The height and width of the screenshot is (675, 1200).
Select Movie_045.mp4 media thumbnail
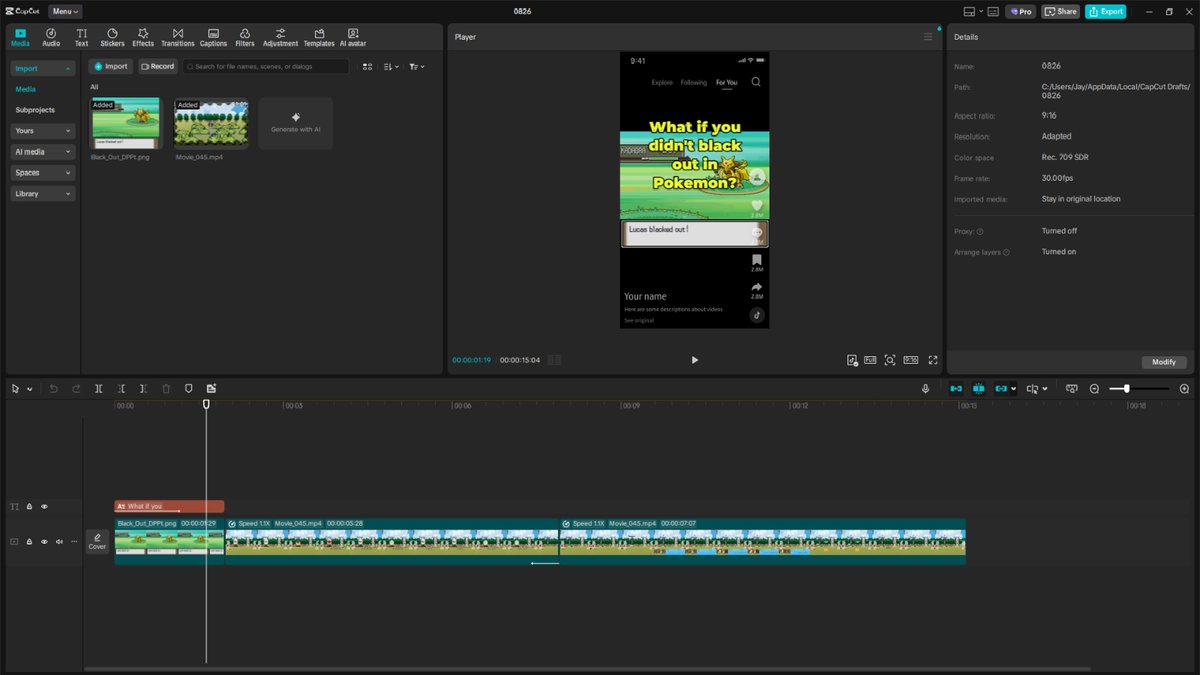coord(211,123)
